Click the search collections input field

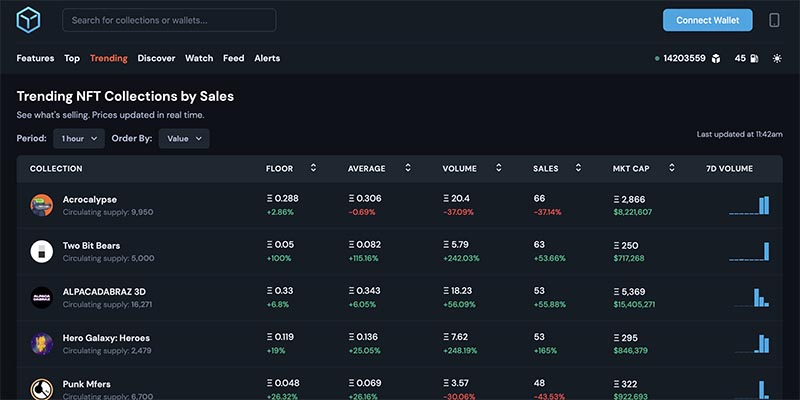[169, 20]
